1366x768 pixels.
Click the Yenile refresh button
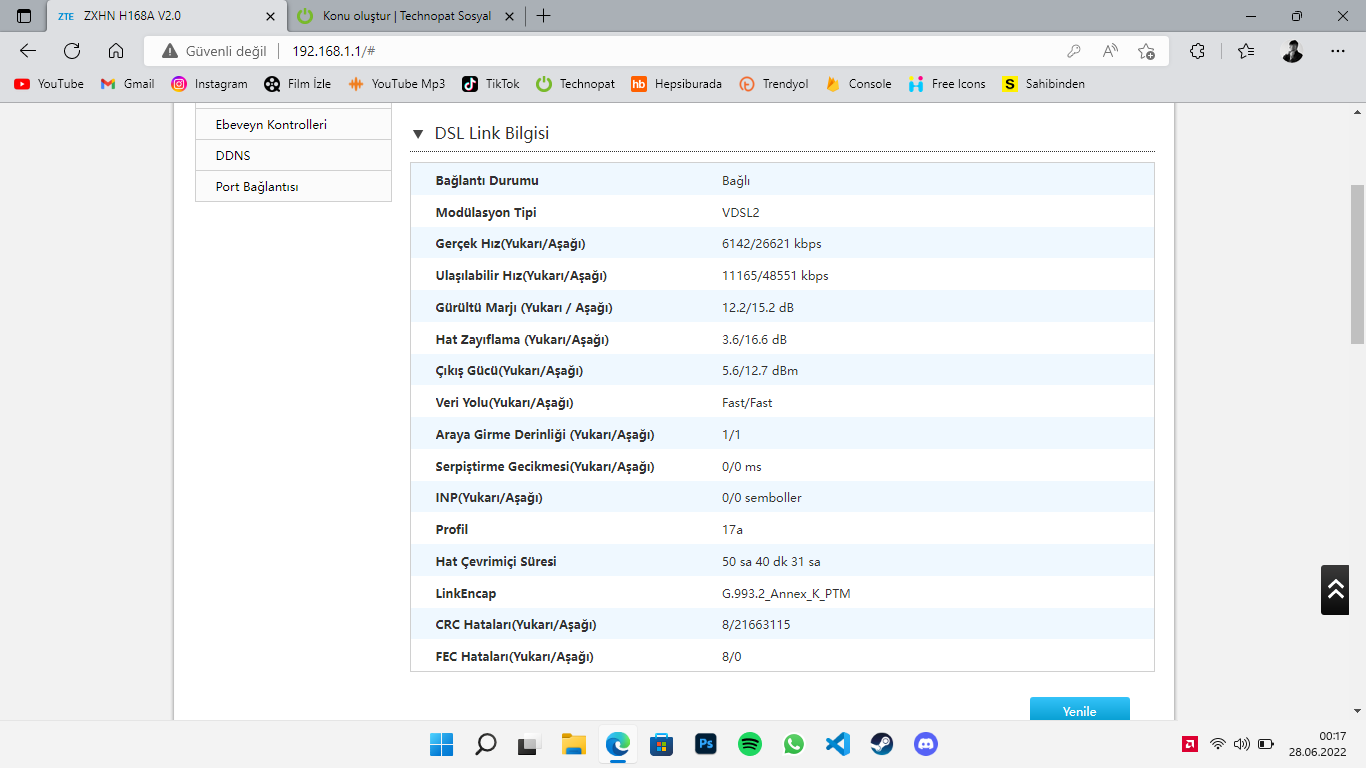pyautogui.click(x=1080, y=710)
